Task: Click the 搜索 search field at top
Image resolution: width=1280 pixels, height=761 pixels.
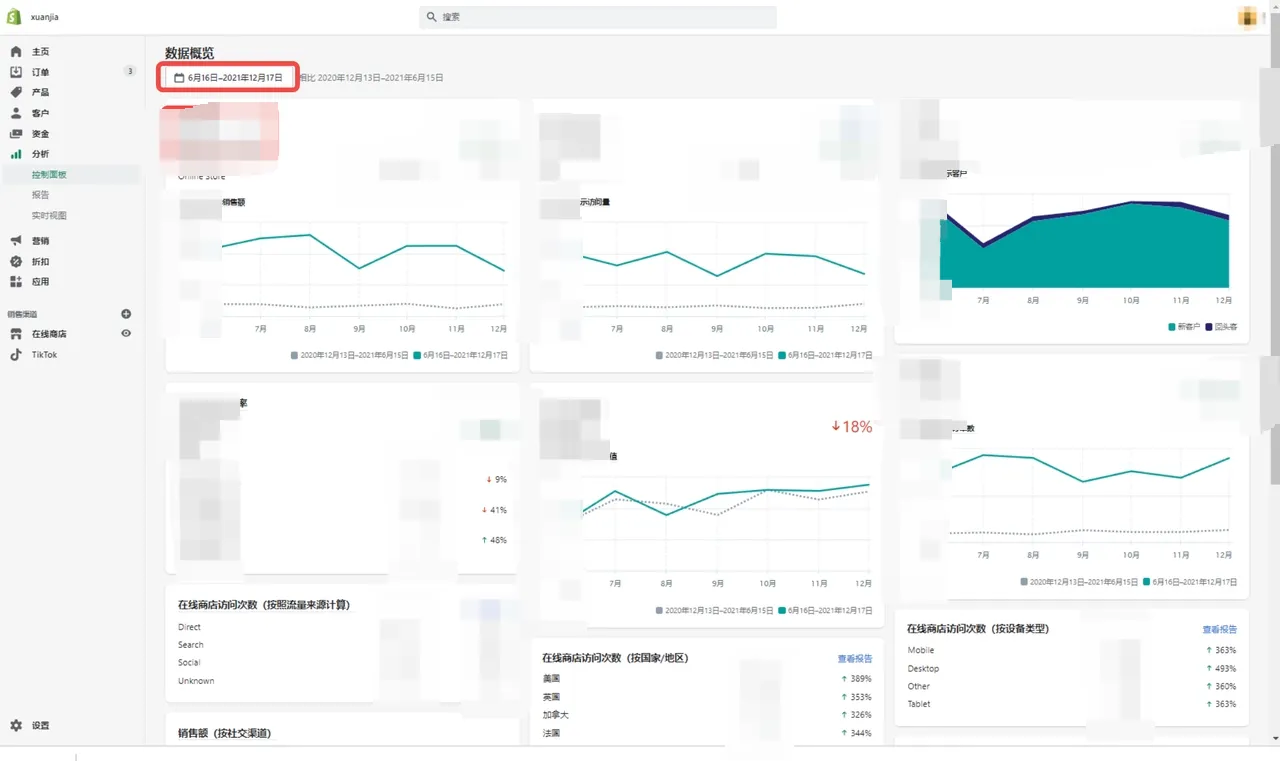Action: pyautogui.click(x=597, y=17)
